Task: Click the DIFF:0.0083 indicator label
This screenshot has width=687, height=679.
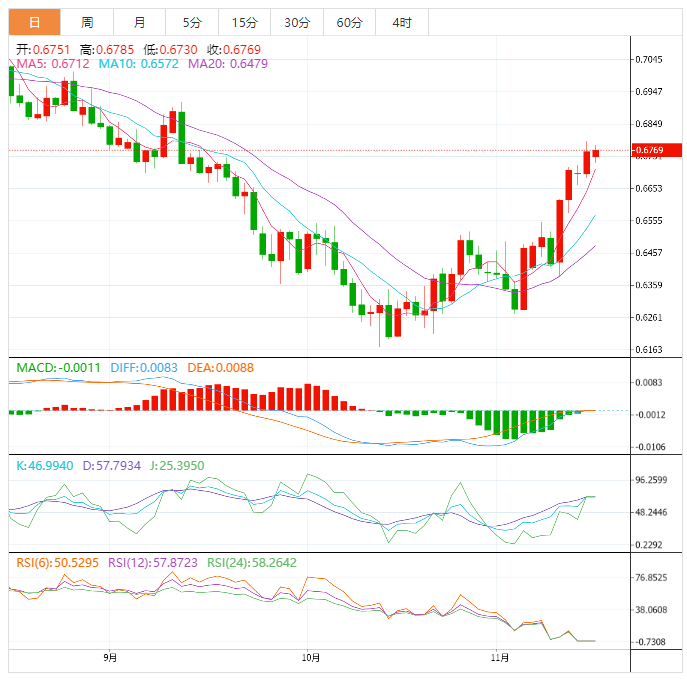Action: [x=144, y=368]
